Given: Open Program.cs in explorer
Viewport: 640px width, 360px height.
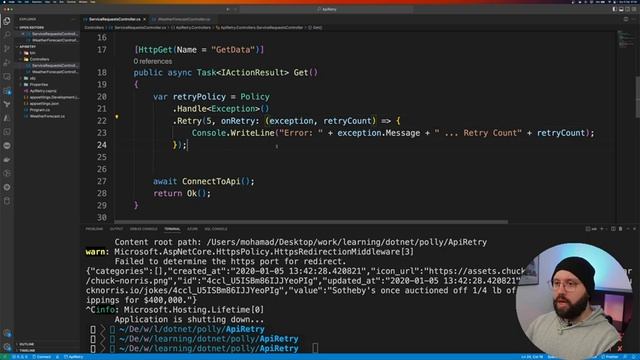Looking at the screenshot, I should coord(47,110).
